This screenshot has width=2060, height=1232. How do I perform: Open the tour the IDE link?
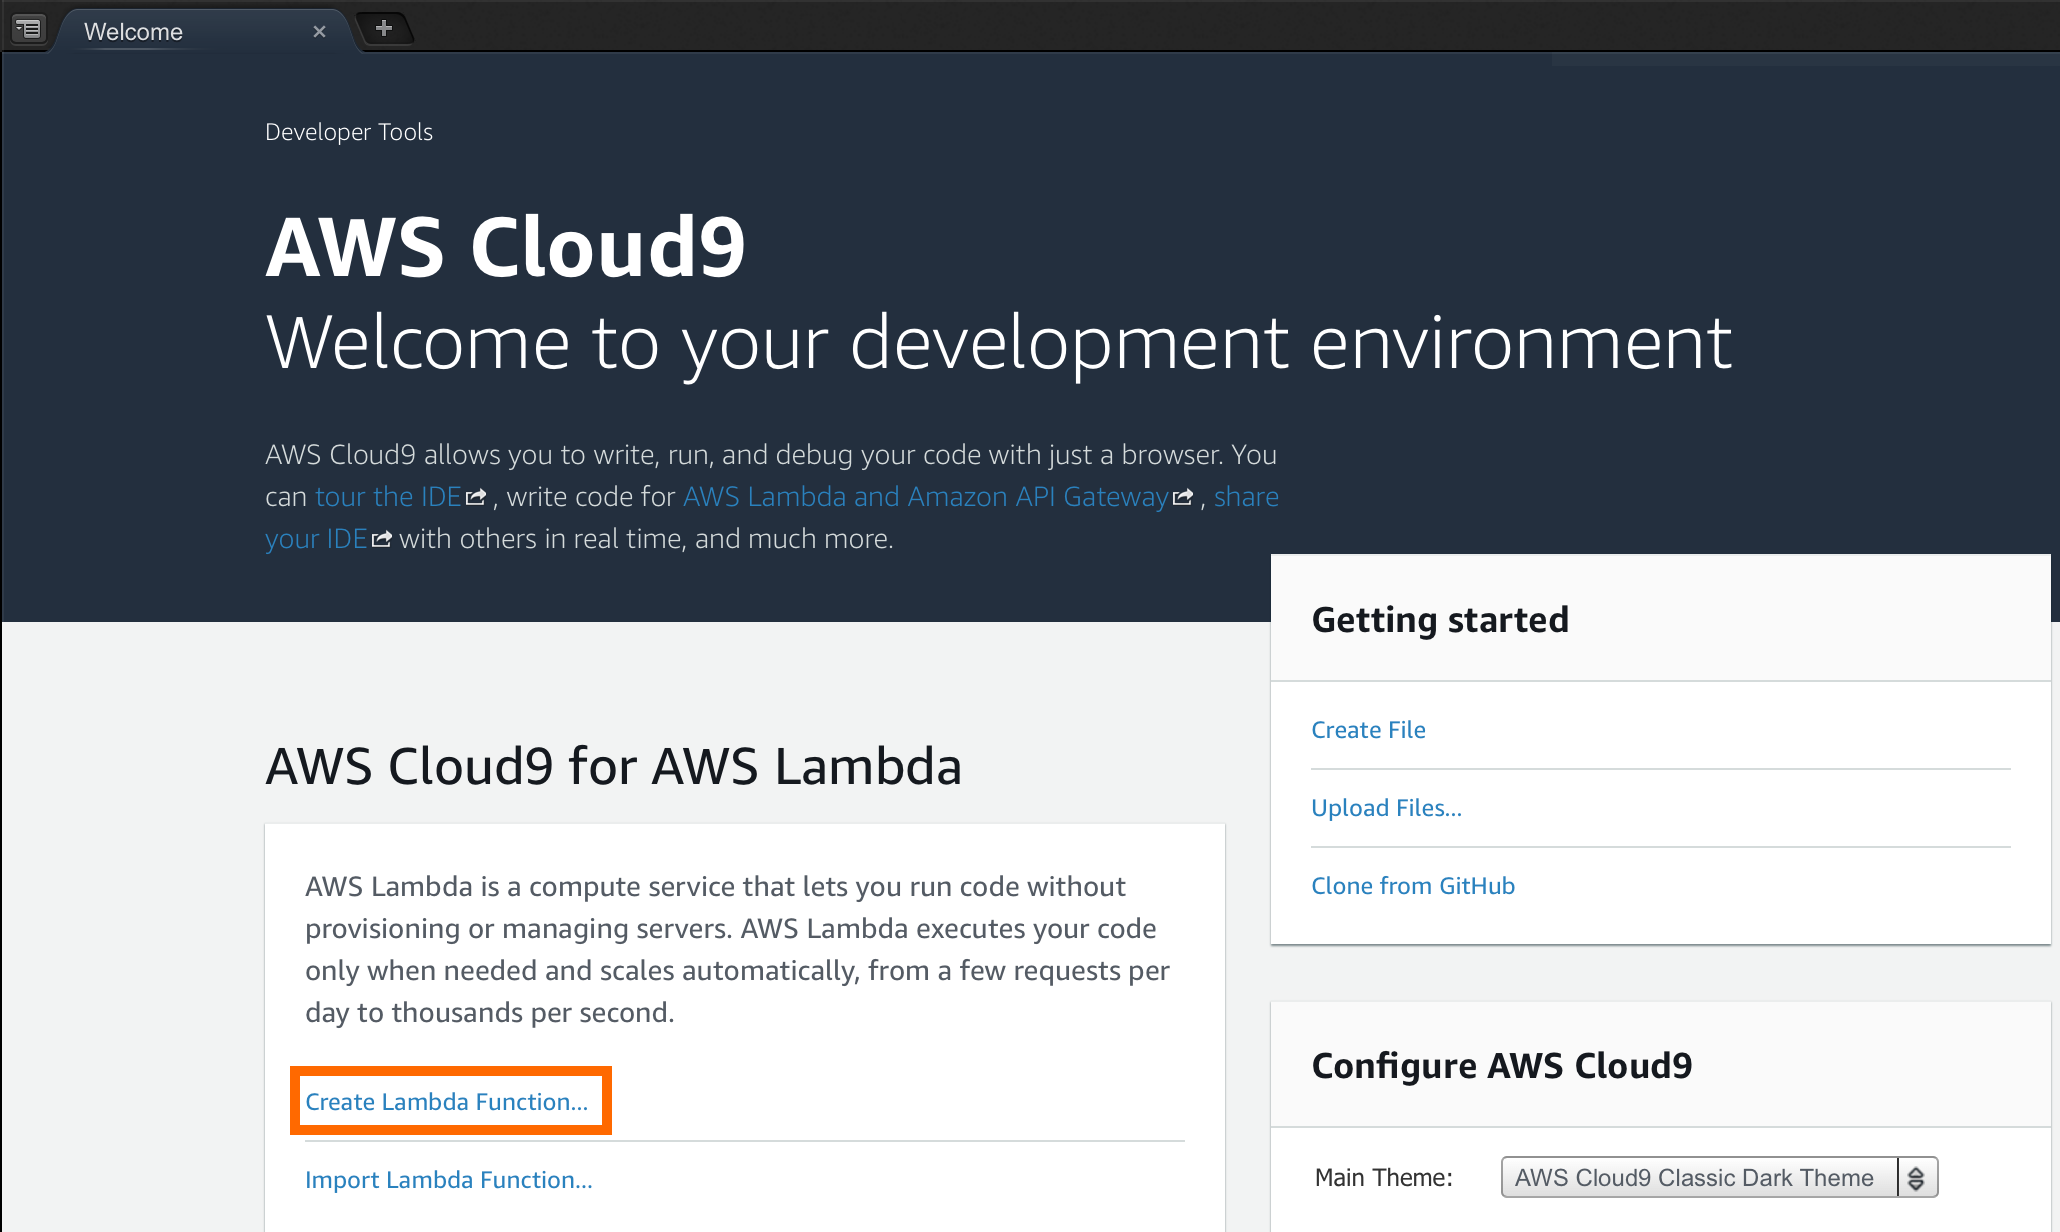388,496
